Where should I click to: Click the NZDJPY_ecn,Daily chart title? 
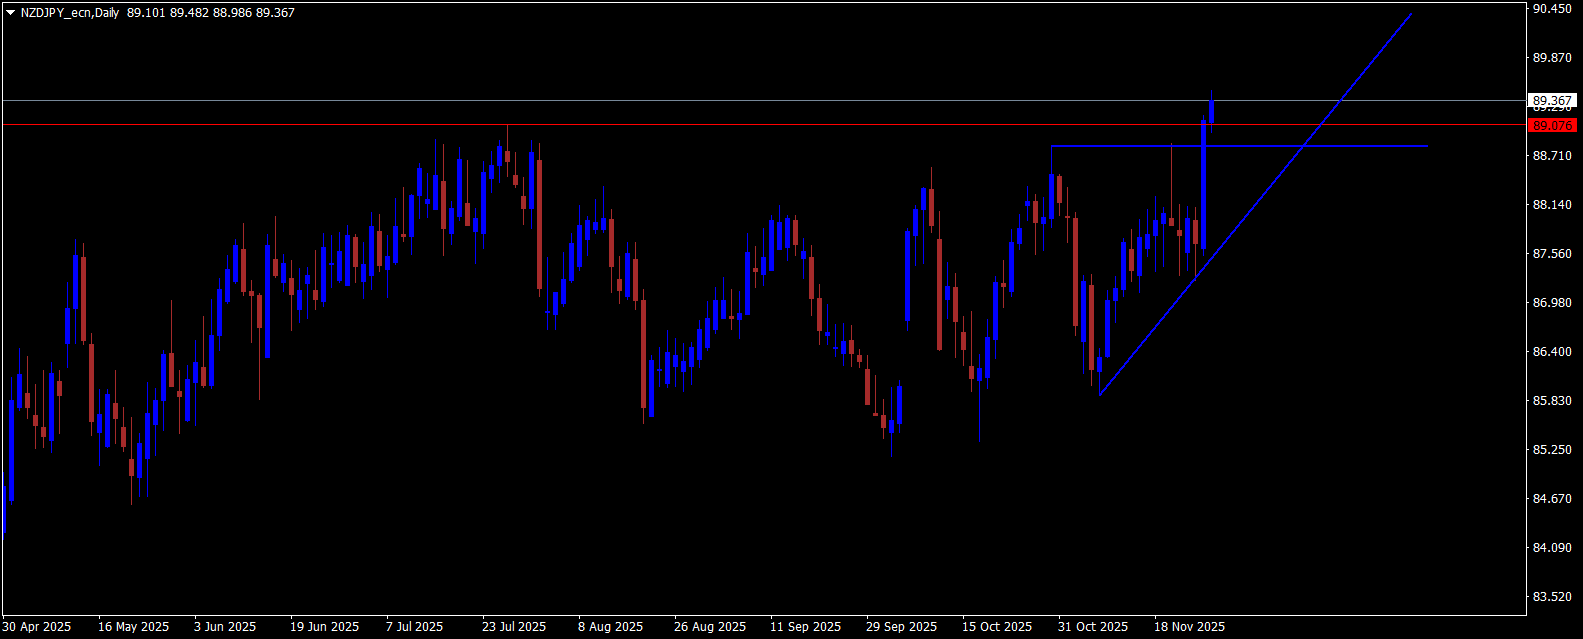click(70, 13)
